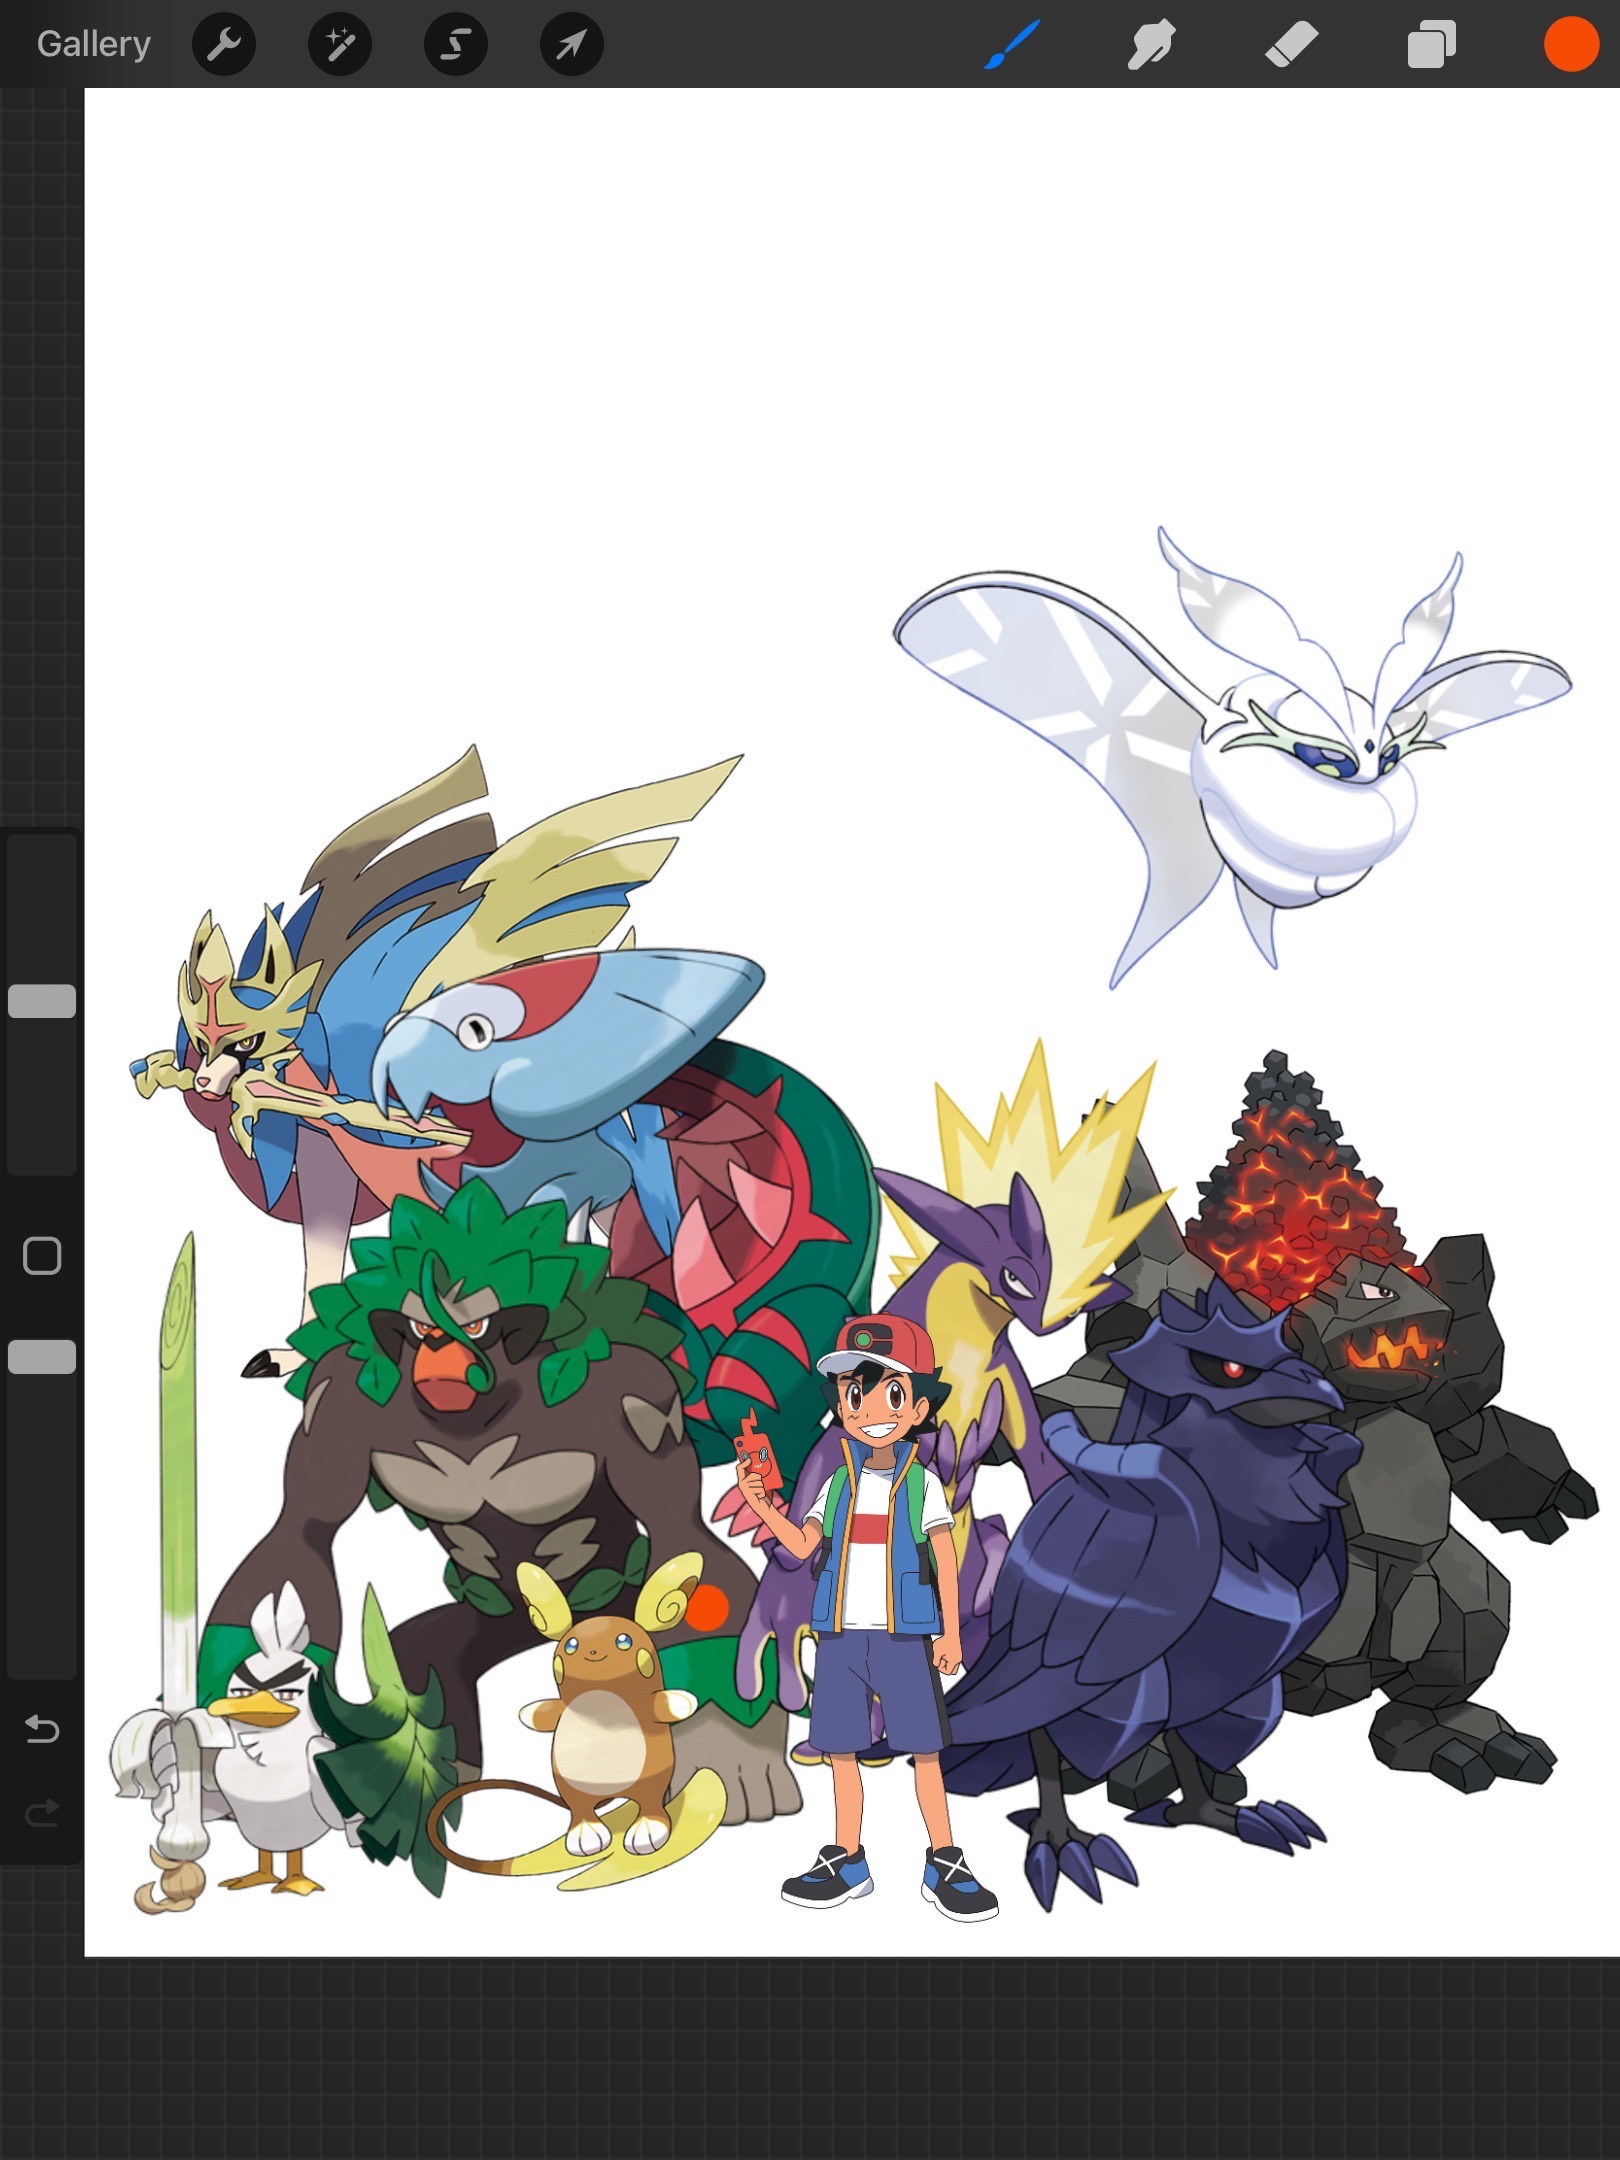Redo the last action
Viewport: 1620px width, 2160px height.
pyautogui.click(x=41, y=1811)
